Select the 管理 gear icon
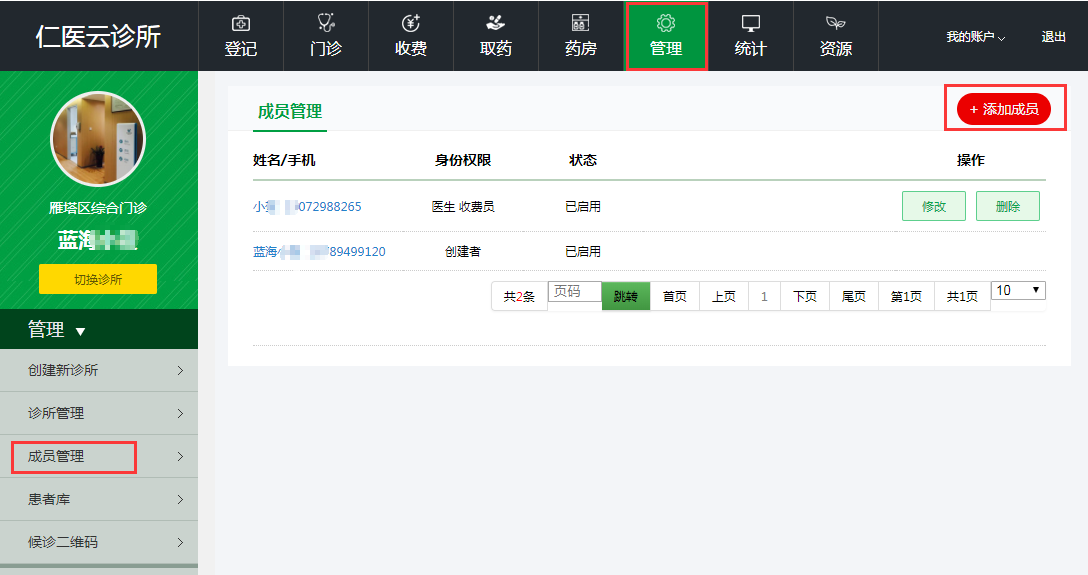The image size is (1088, 575). coord(666,23)
